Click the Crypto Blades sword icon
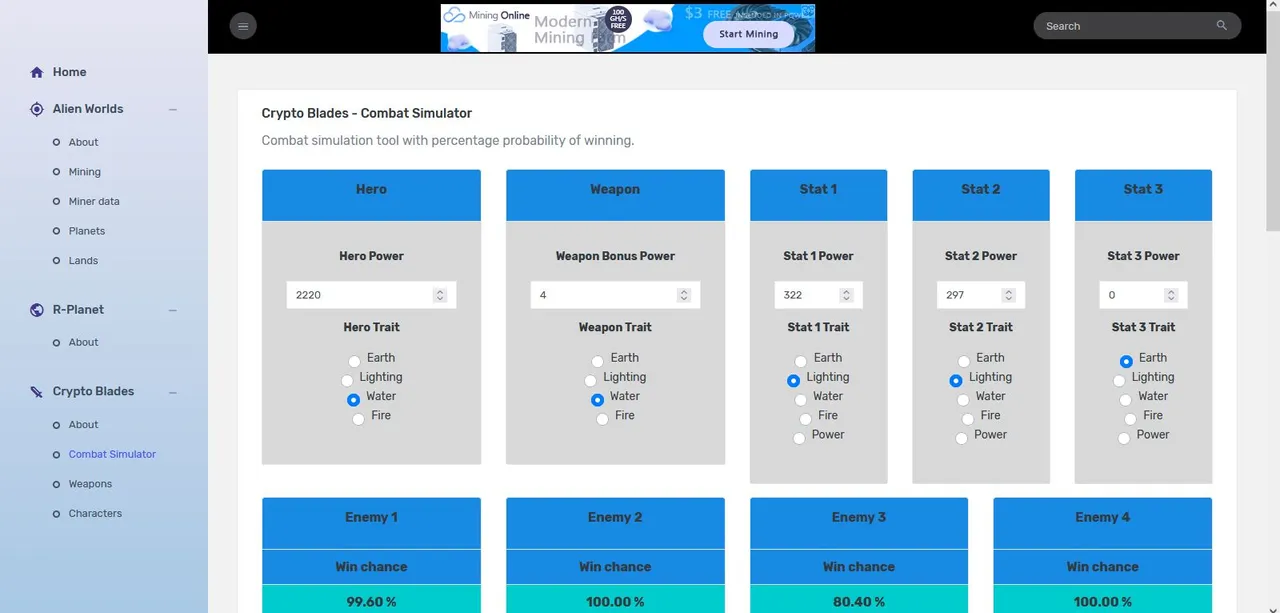 pos(37,392)
